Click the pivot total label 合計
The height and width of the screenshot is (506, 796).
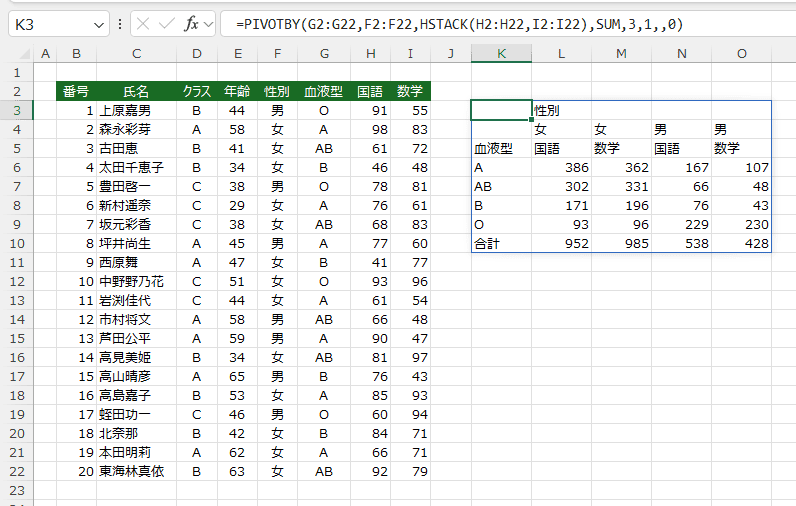point(501,243)
